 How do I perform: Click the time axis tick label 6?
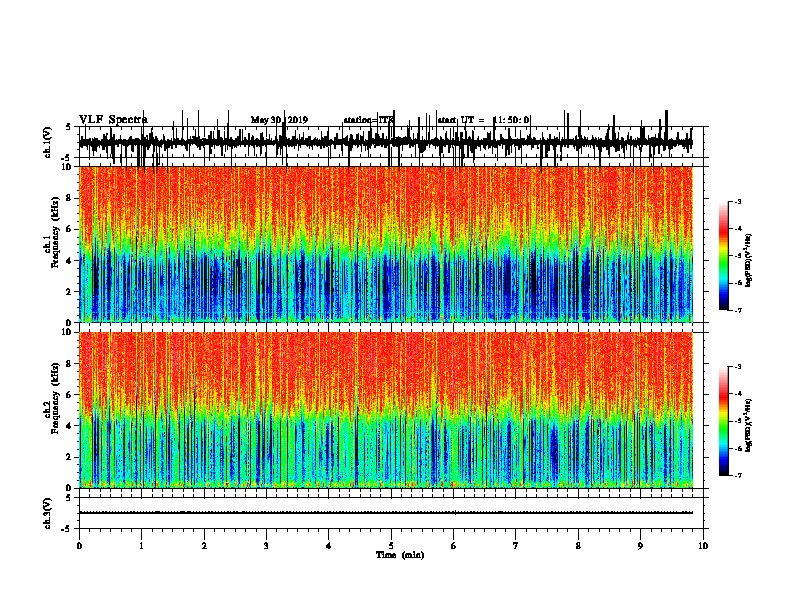(x=454, y=546)
